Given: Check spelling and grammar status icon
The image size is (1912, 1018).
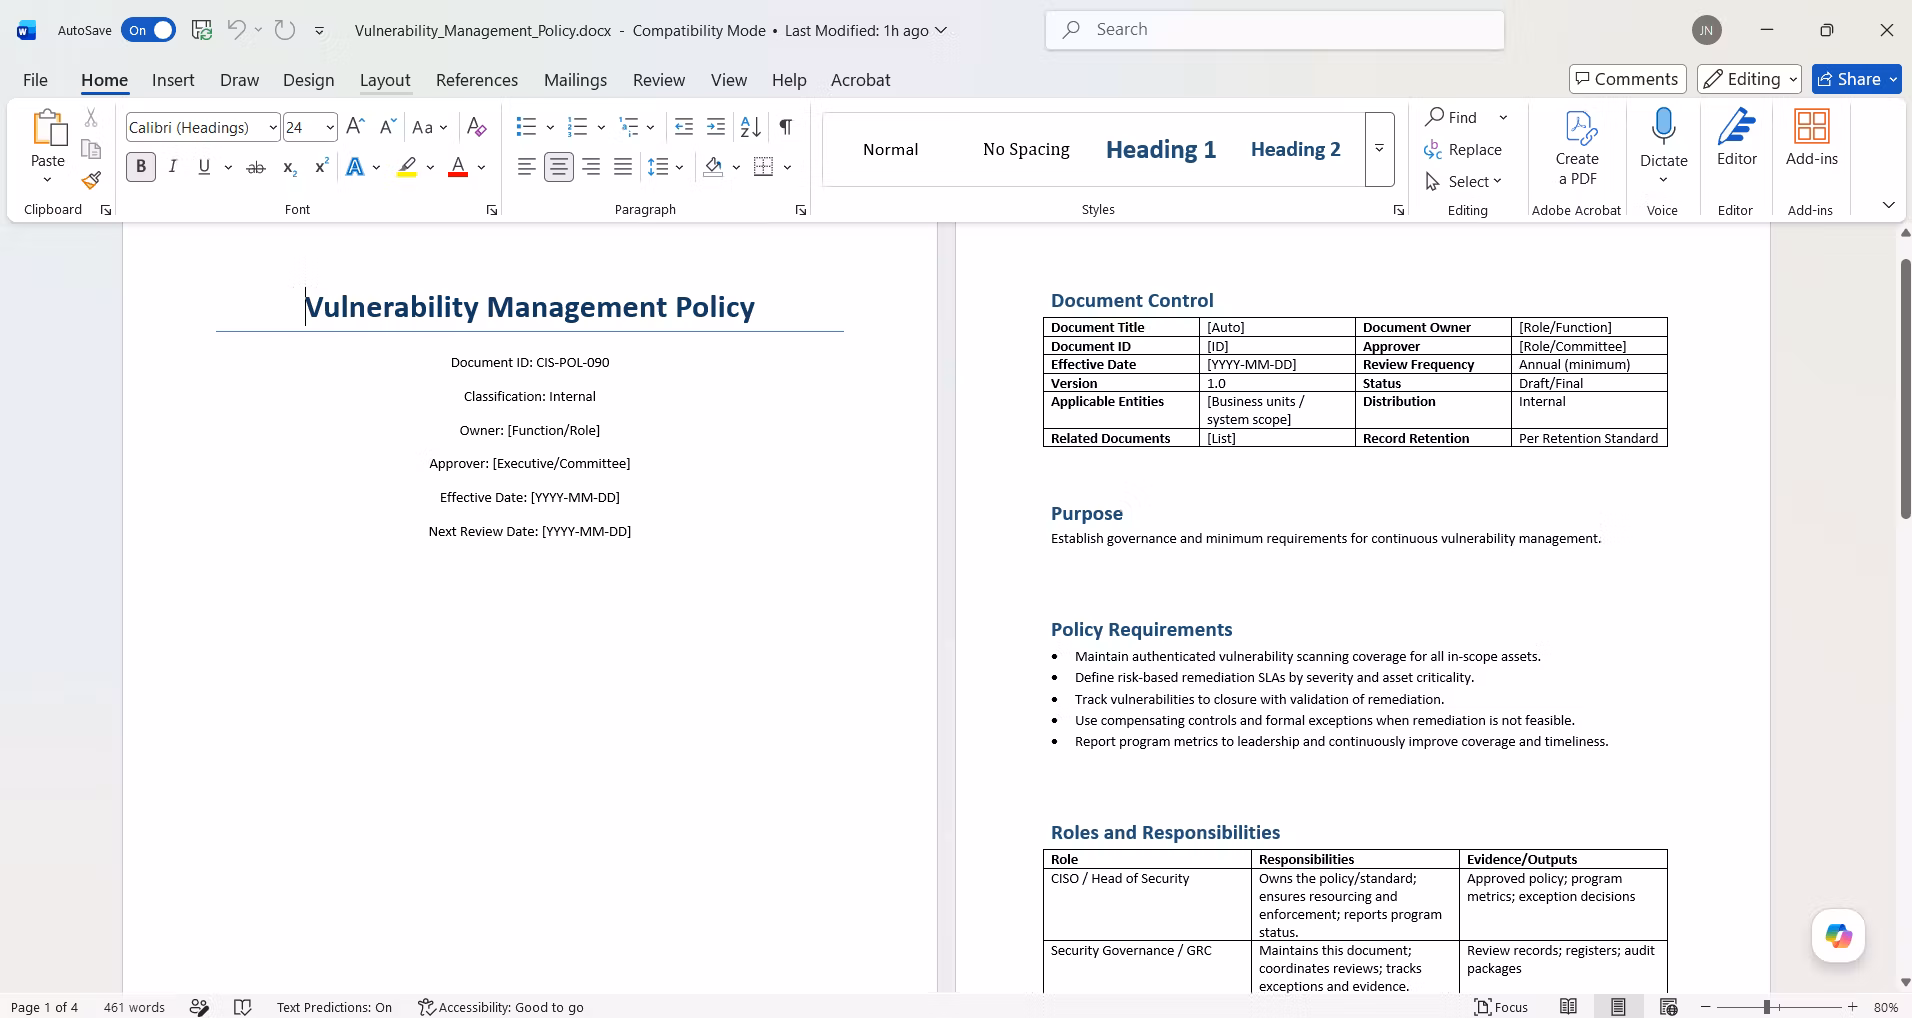Looking at the screenshot, I should (x=242, y=1007).
